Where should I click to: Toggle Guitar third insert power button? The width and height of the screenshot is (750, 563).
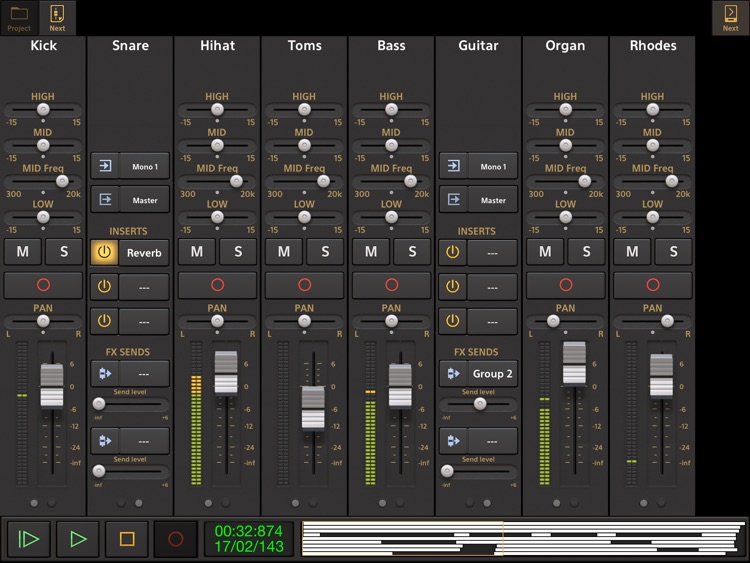point(452,321)
